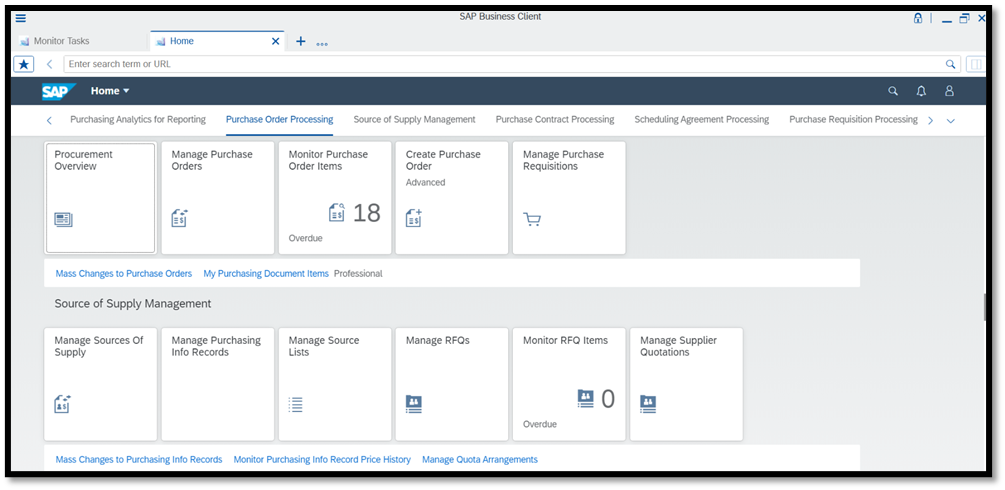This screenshot has height=490, width=1005.
Task: Click the Procurement Overview tile icon
Action: [63, 220]
